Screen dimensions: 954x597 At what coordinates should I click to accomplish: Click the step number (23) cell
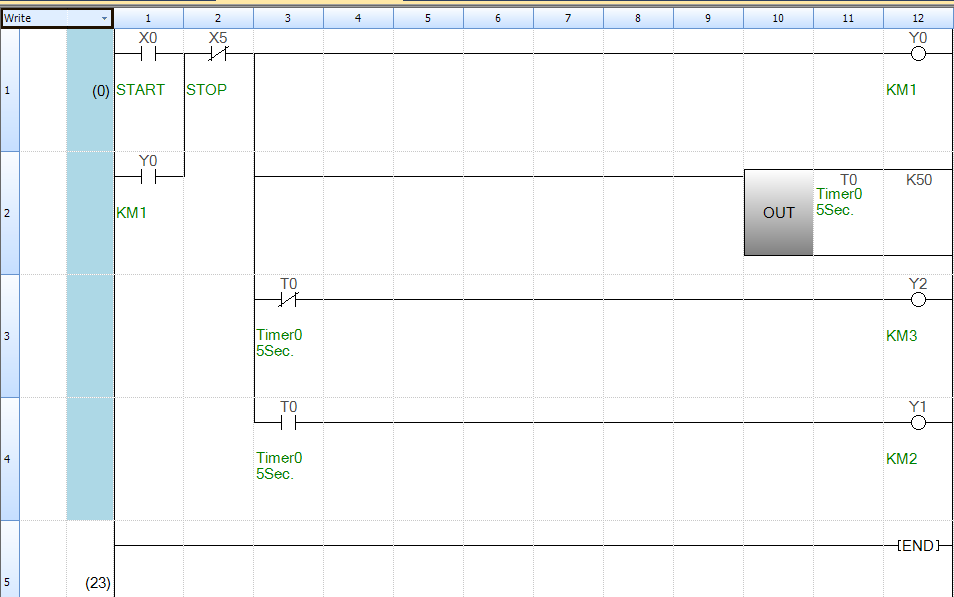tap(98, 583)
